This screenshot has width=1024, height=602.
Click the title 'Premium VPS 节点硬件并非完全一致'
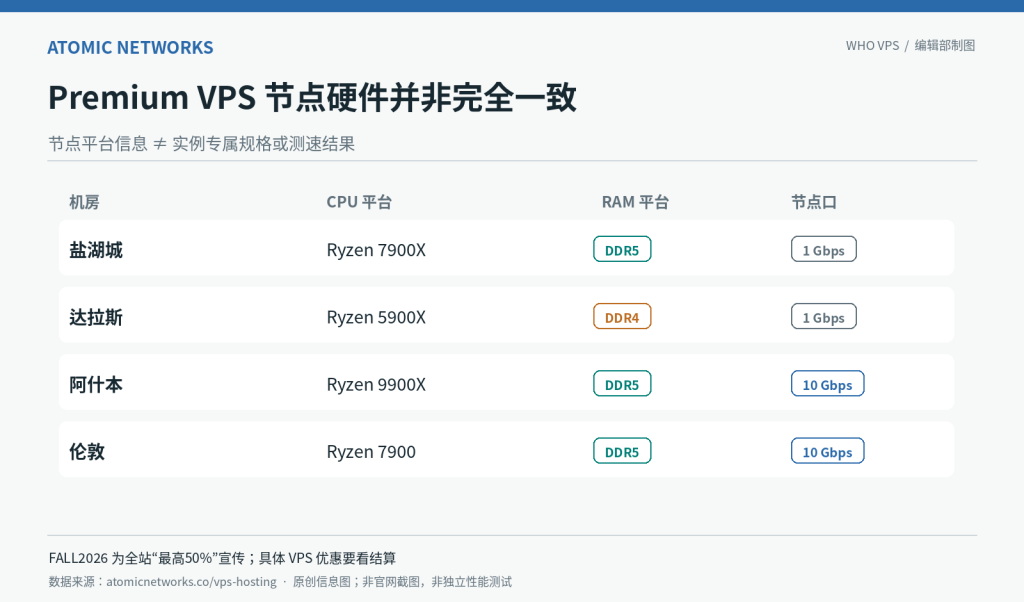point(312,97)
